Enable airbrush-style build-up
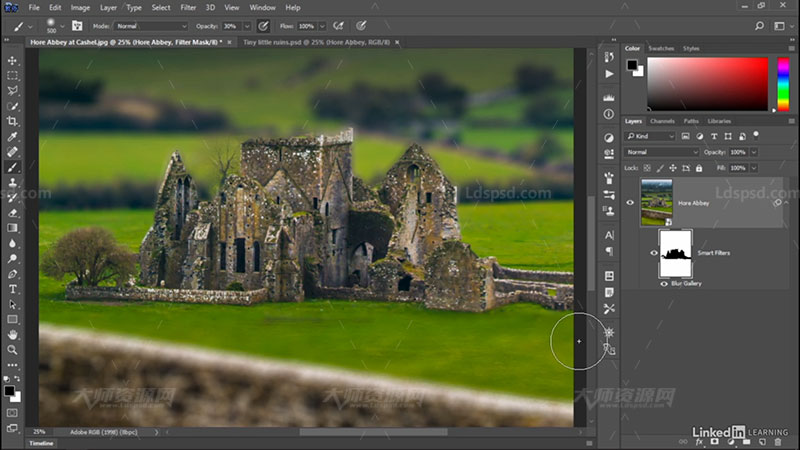This screenshot has width=800, height=450. pyautogui.click(x=338, y=26)
